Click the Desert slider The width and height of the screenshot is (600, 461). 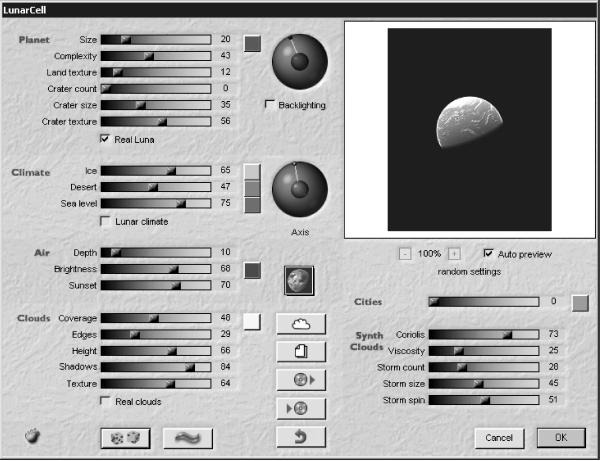pos(156,187)
